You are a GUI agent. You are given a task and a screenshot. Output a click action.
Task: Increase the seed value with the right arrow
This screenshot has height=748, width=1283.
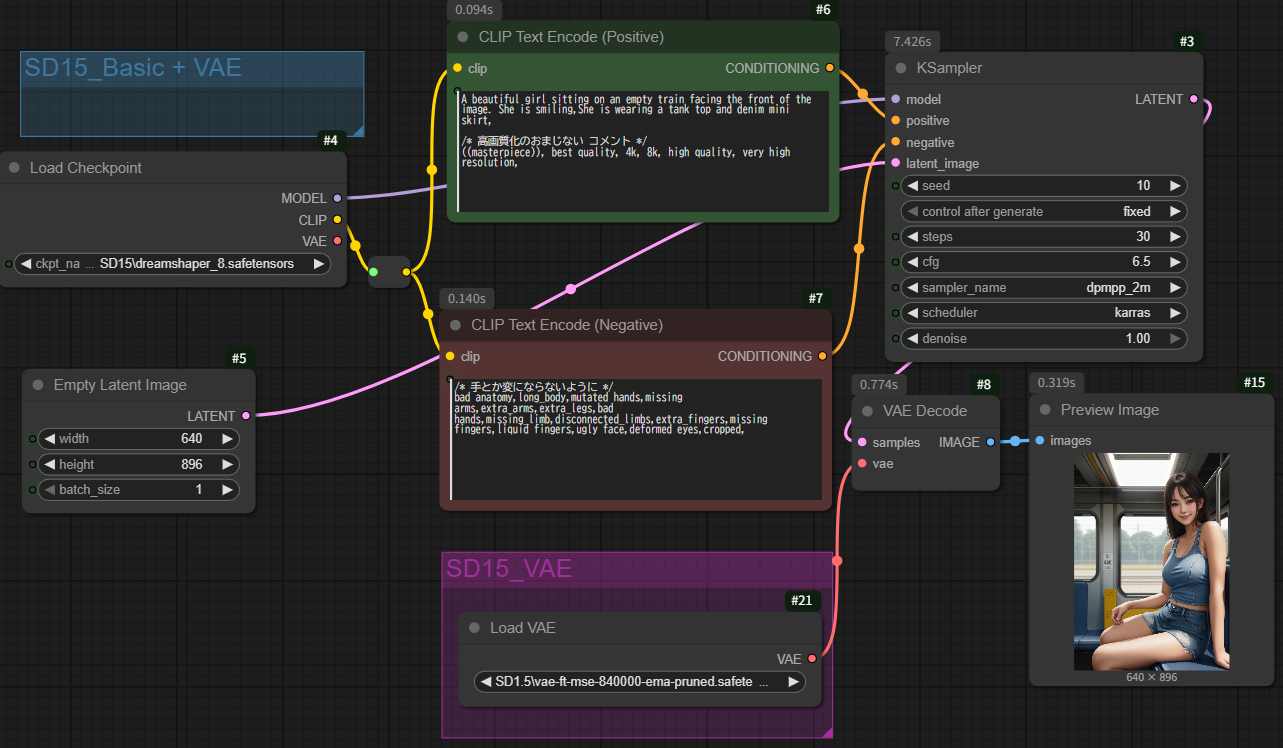[1174, 186]
